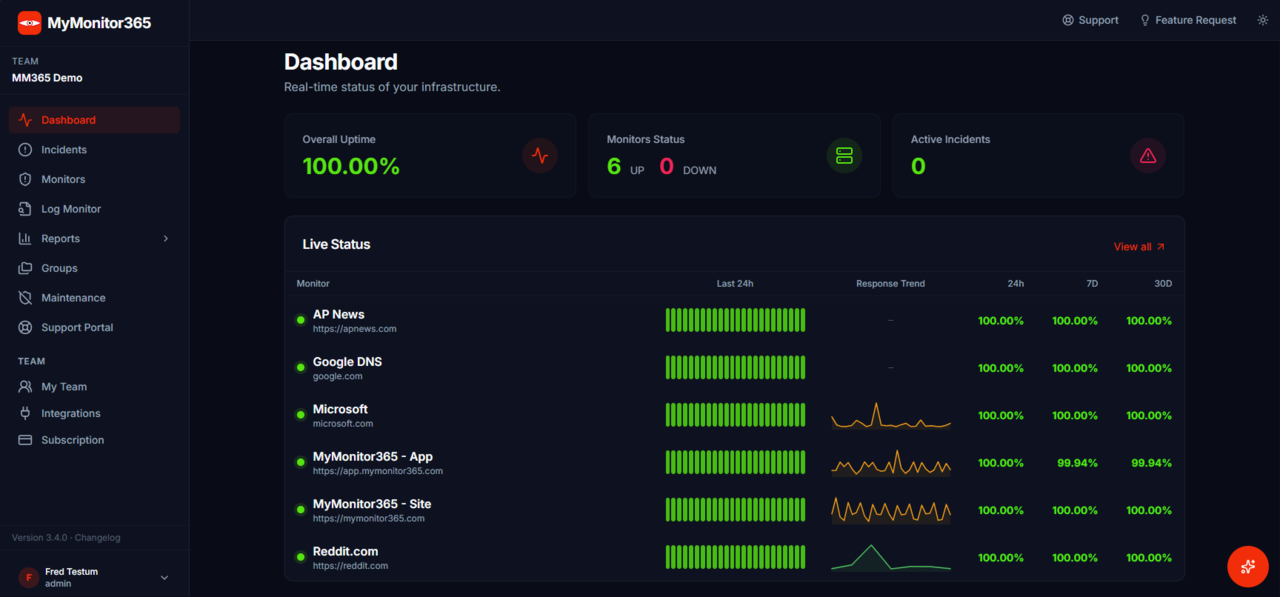
Task: Open the MyMonitor365 - Site monitor name
Action: [372, 504]
